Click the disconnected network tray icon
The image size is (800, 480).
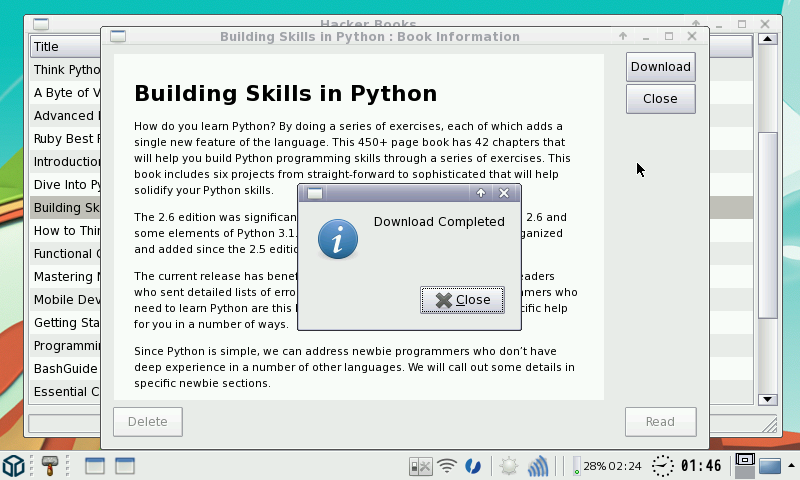pos(420,466)
